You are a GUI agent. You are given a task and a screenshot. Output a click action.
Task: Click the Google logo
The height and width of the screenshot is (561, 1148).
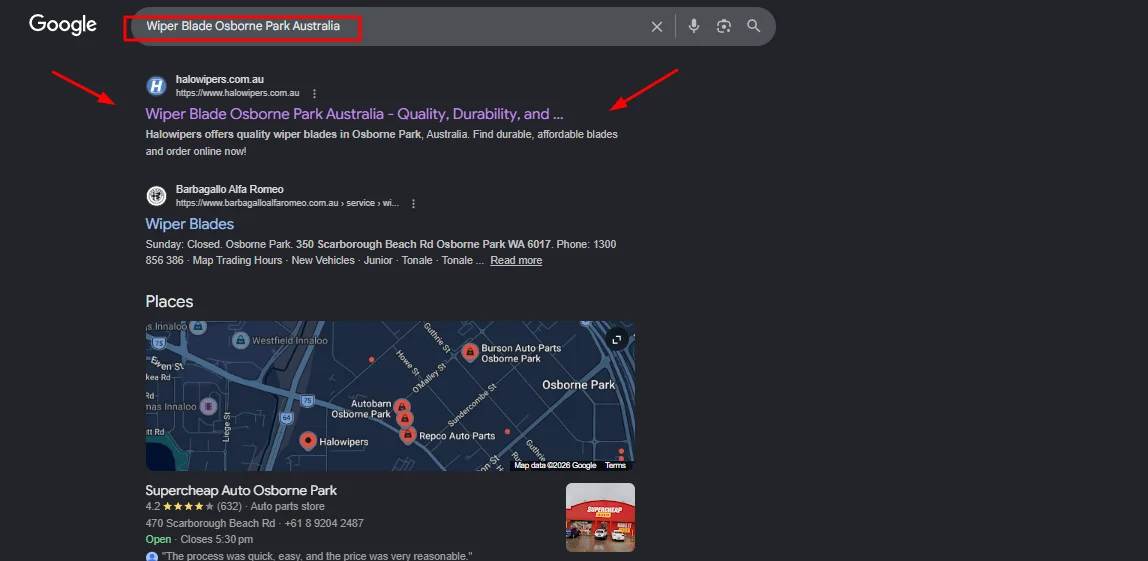62,25
